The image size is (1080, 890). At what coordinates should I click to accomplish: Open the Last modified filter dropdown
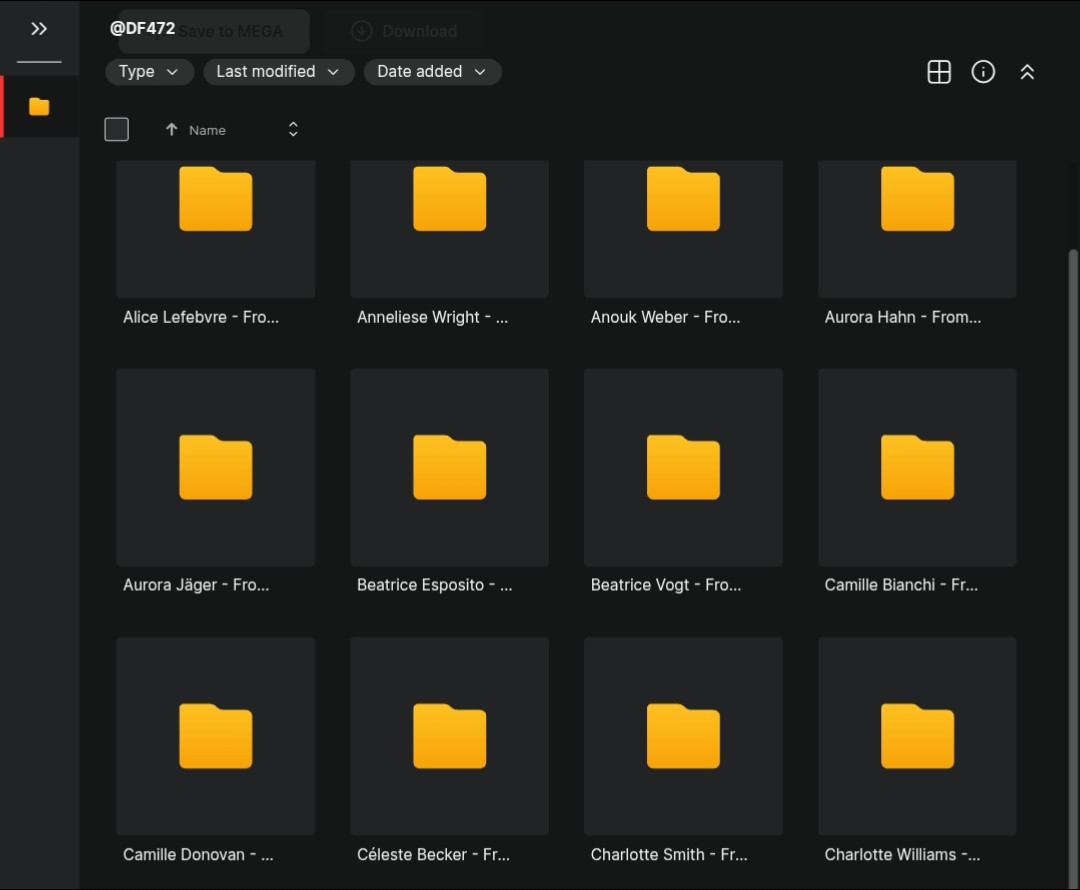point(278,72)
